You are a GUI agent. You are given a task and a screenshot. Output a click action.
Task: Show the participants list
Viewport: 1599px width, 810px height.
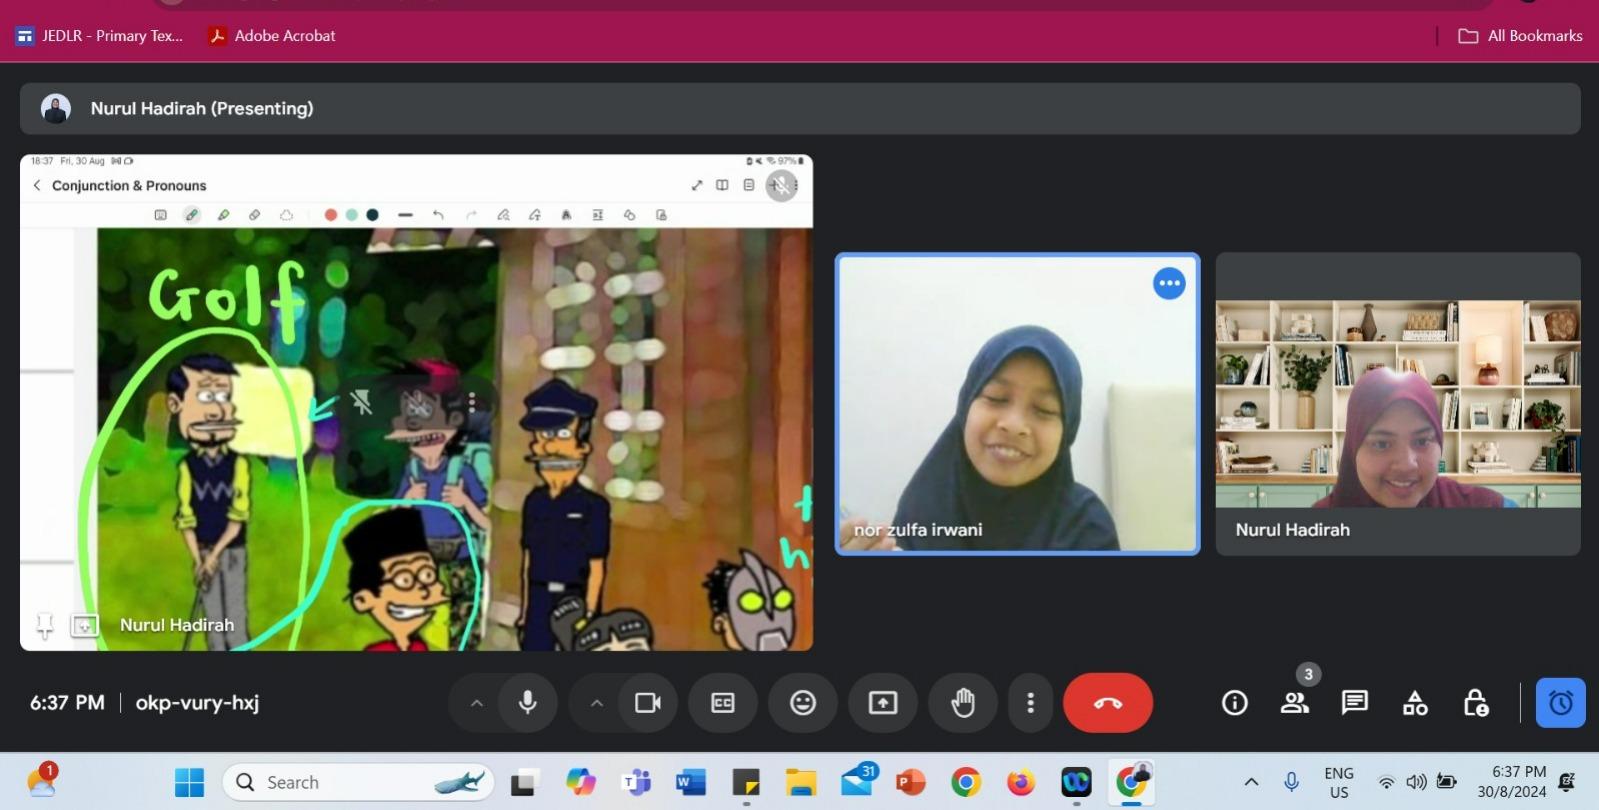[x=1294, y=703]
